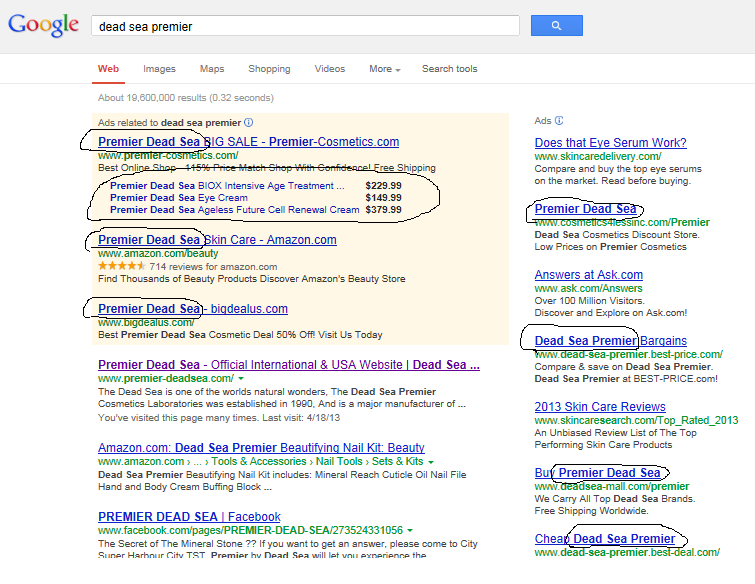755x584 pixels.
Task: Open 'Answers at Ask.com' ad
Action: pyautogui.click(x=589, y=275)
